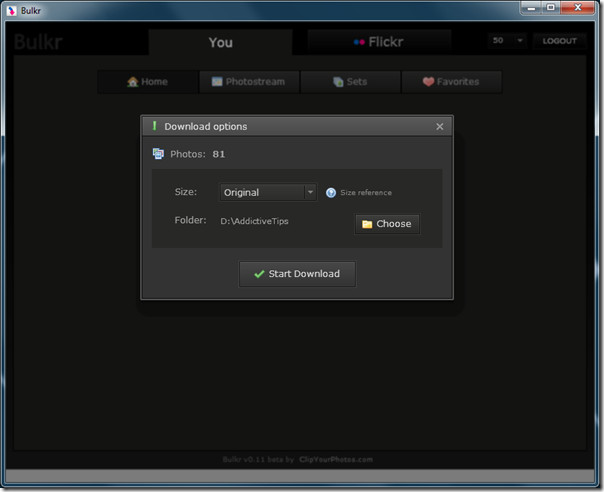The width and height of the screenshot is (604, 492).
Task: Click the Start Download button
Action: click(x=297, y=274)
